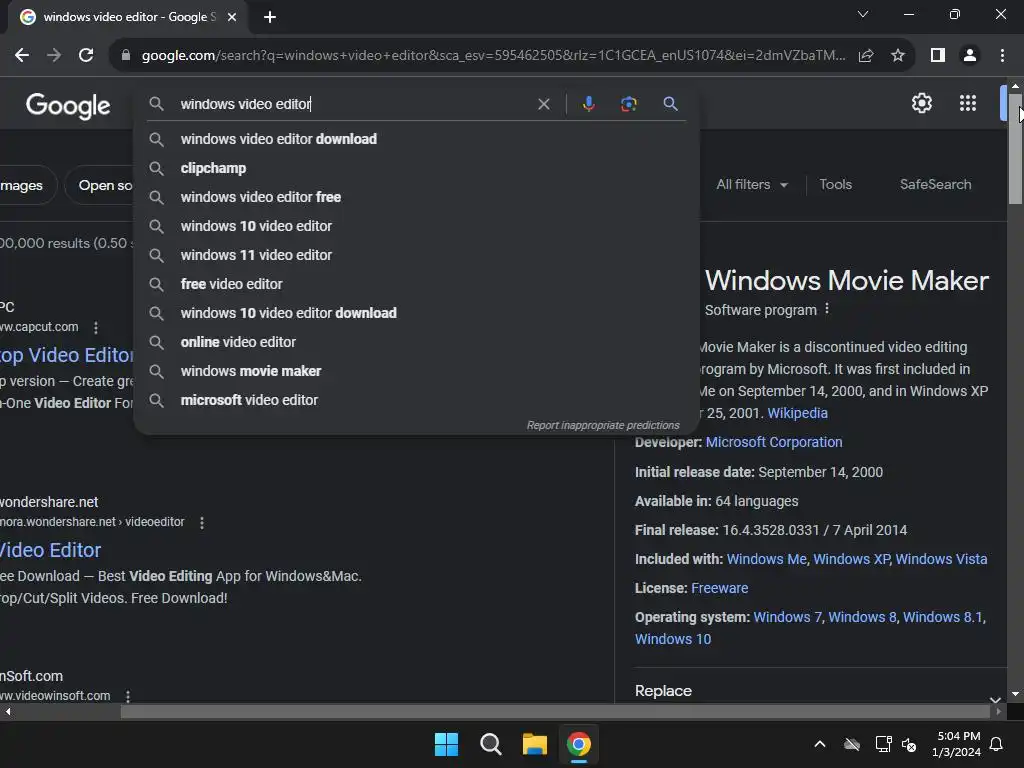Close the windows video editor tab
This screenshot has width=1024, height=768.
(x=232, y=17)
